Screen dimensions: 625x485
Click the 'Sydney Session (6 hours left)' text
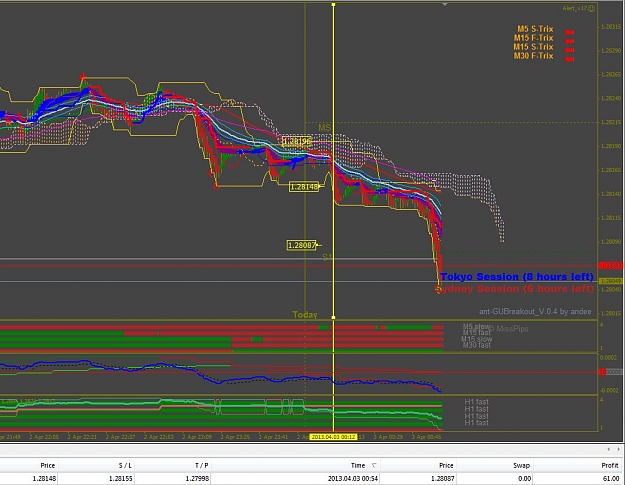coord(514,289)
